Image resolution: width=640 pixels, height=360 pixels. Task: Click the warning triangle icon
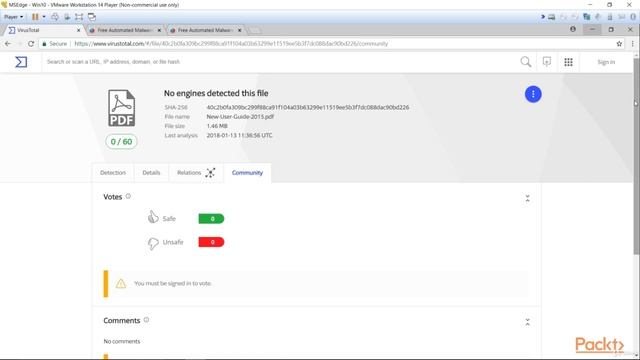point(121,283)
